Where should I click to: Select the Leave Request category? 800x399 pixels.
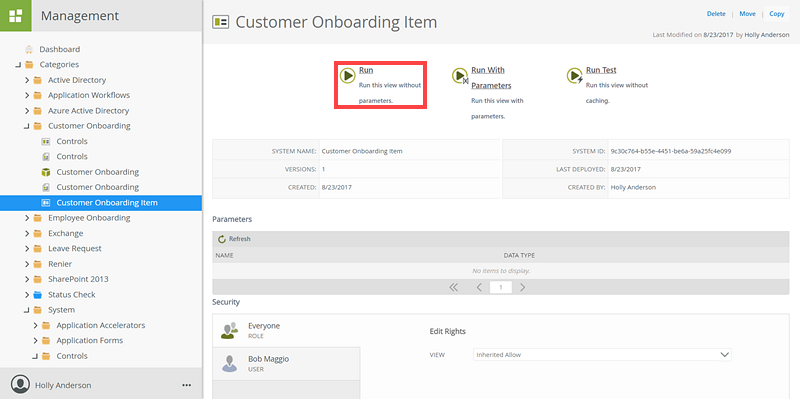point(75,248)
